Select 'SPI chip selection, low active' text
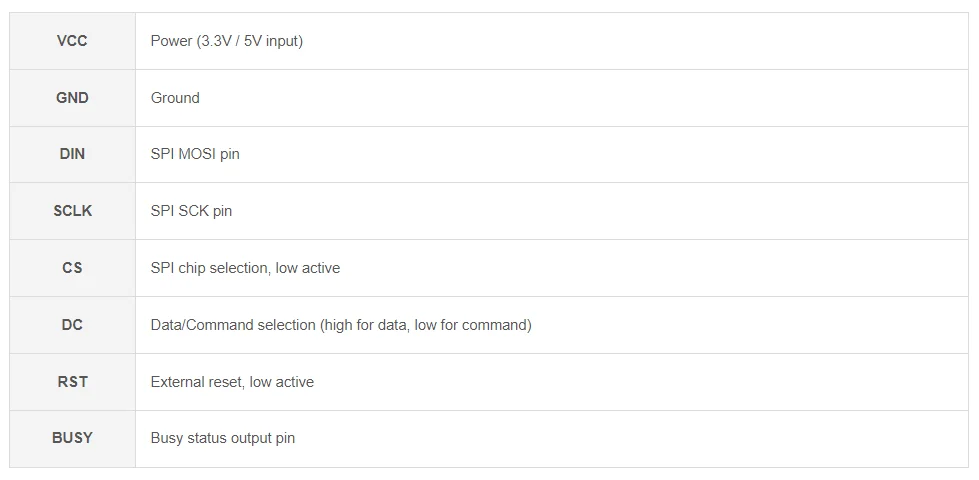Viewport: 979px width, 480px height. (x=245, y=268)
